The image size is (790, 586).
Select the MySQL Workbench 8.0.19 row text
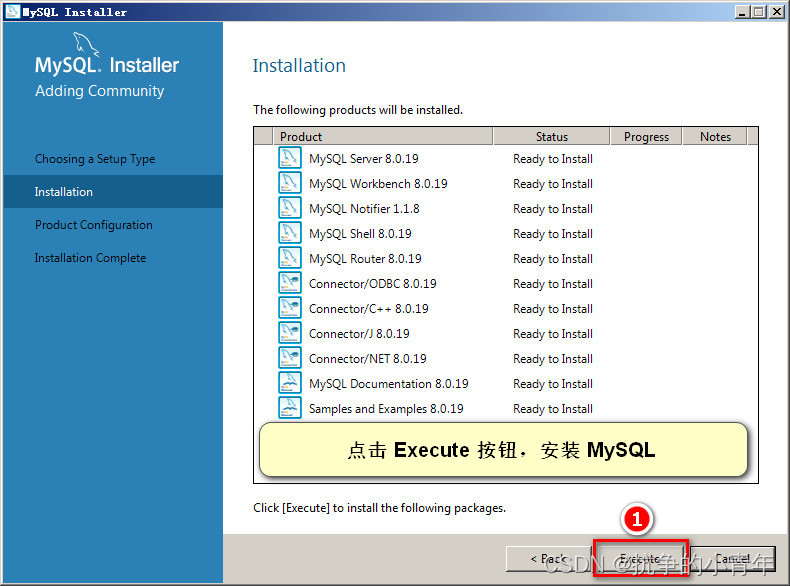378,184
